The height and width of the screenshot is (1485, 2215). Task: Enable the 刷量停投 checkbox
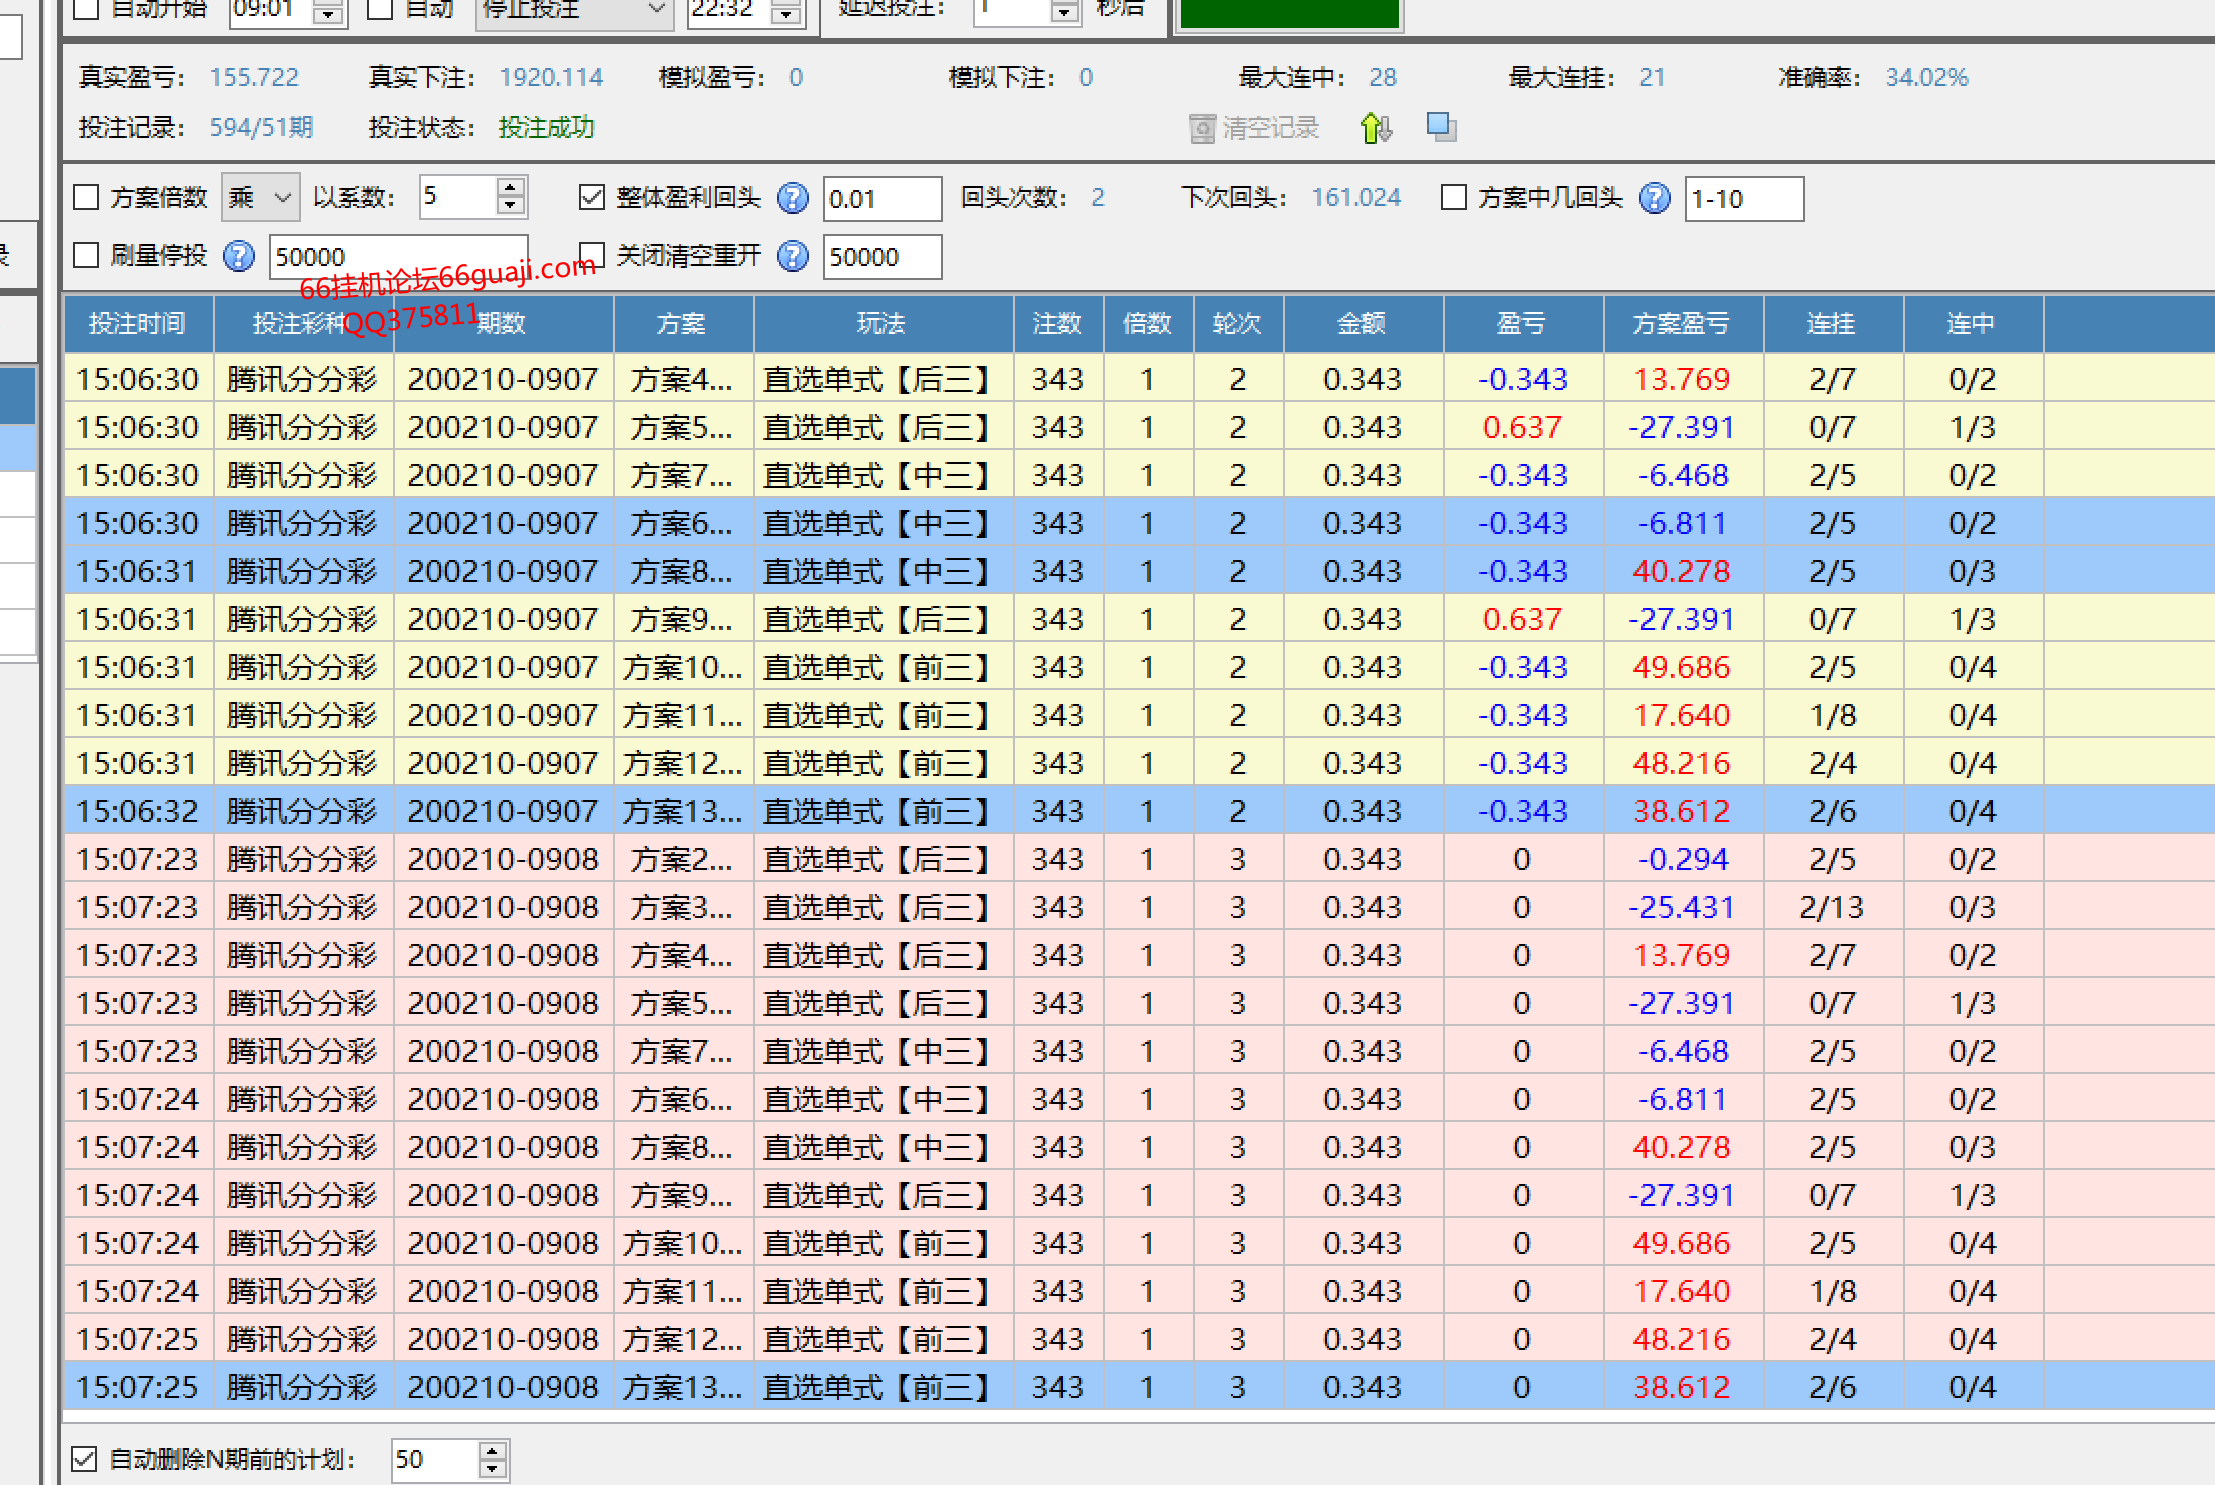[87, 255]
